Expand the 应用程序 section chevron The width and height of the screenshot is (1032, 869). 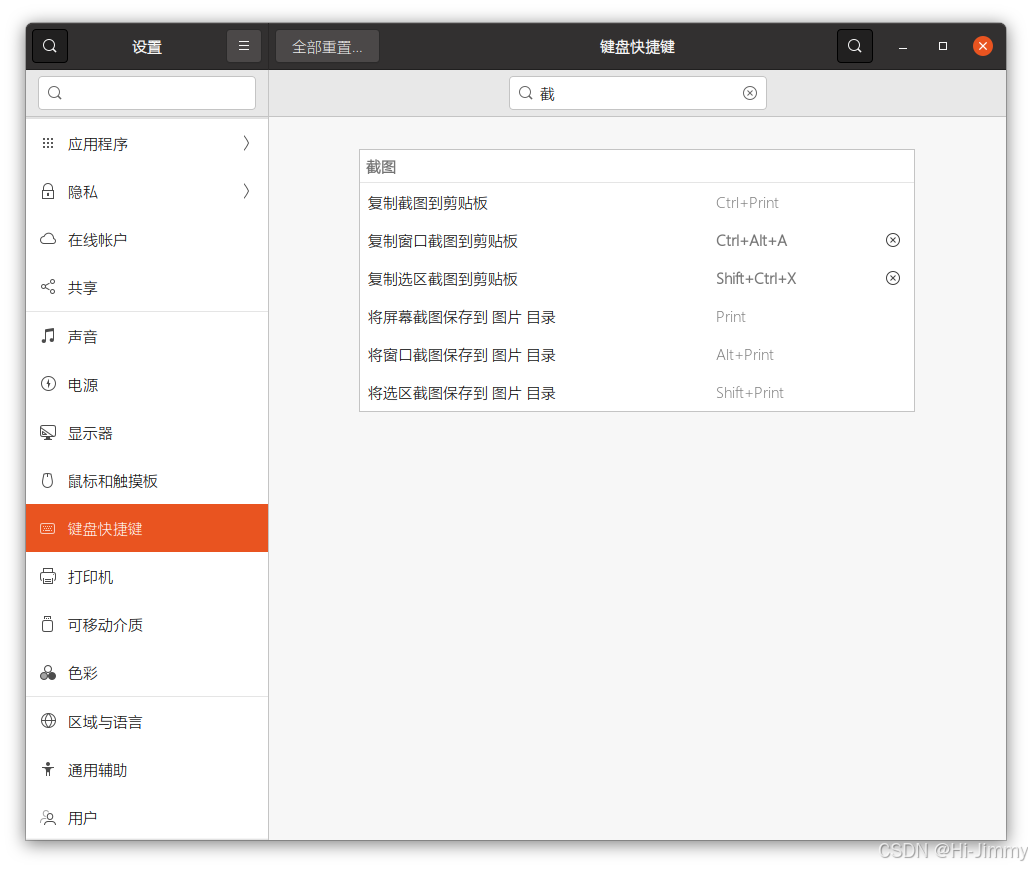click(x=246, y=143)
